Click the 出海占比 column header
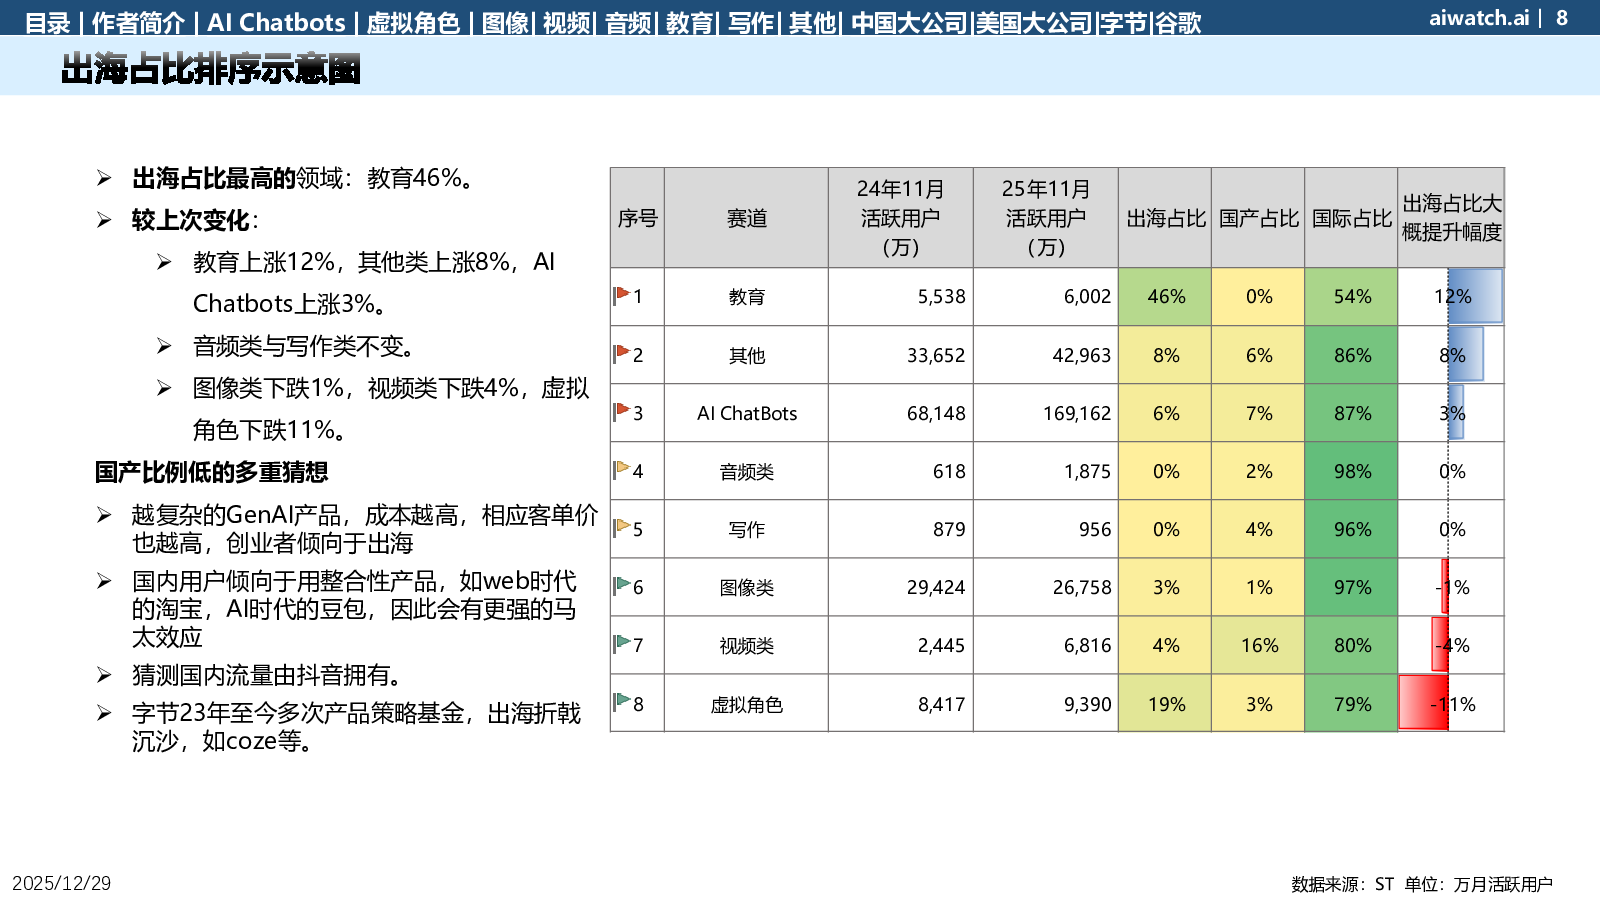Viewport: 1600px width, 900px height. [1165, 218]
